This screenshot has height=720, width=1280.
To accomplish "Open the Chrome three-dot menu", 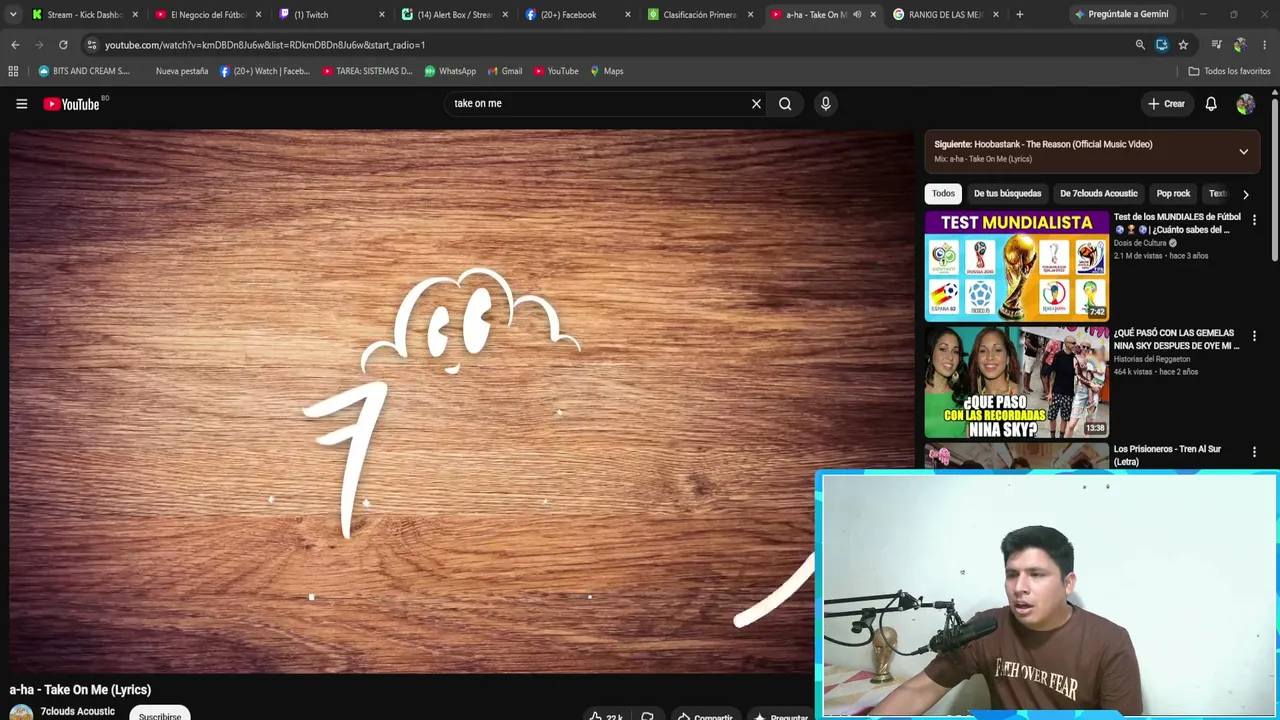I will [x=1264, y=45].
